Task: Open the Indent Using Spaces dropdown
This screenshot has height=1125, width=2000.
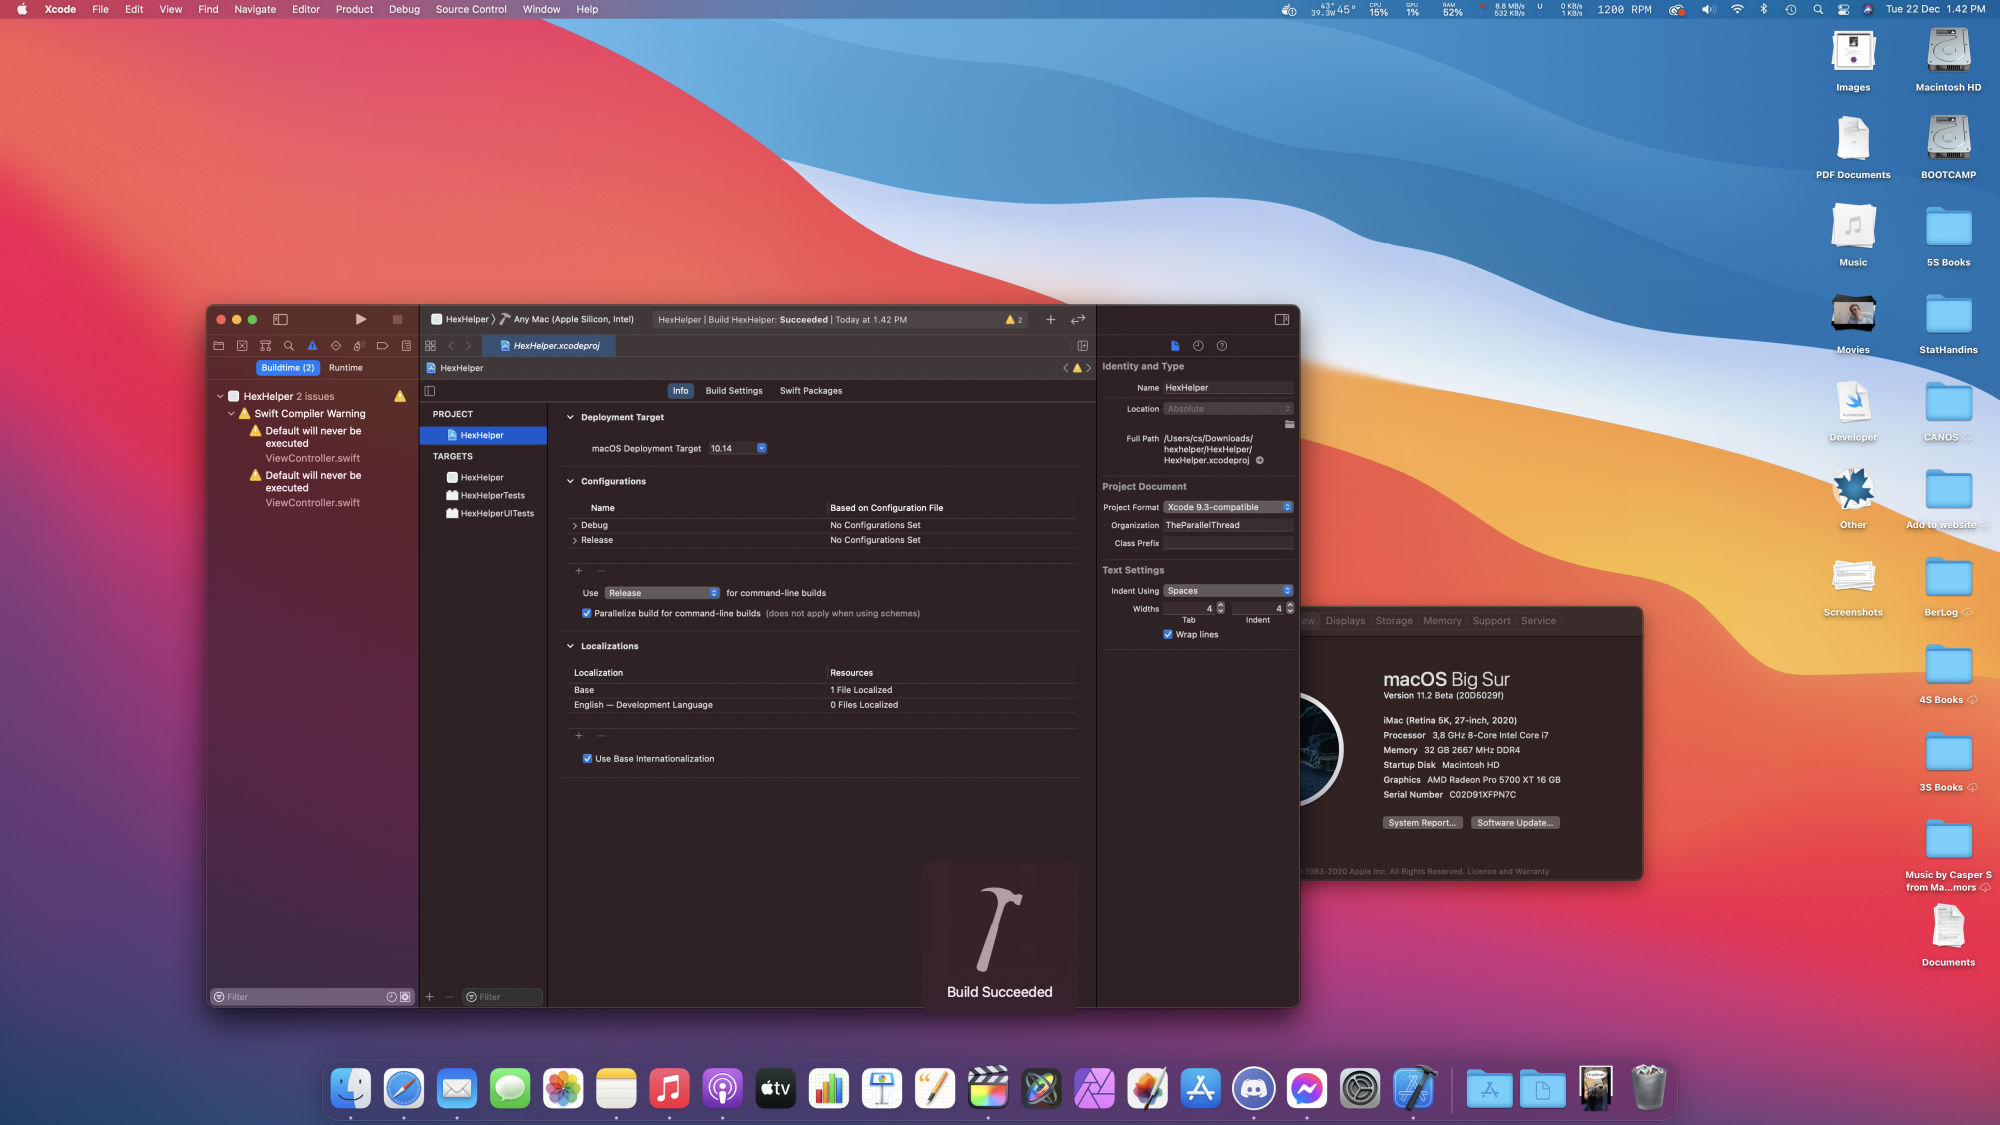Action: pos(1228,591)
